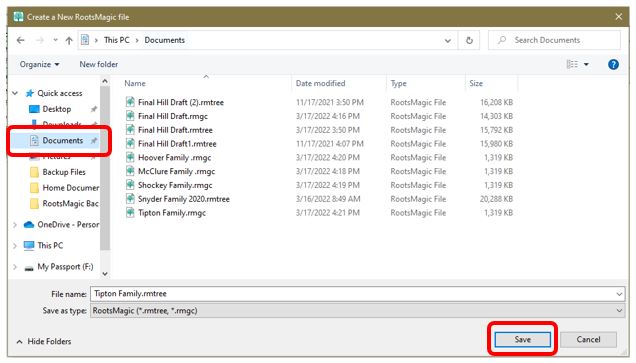636x363 pixels.
Task: Select file Final Hill Draft1.rmtree
Action: pos(177,144)
